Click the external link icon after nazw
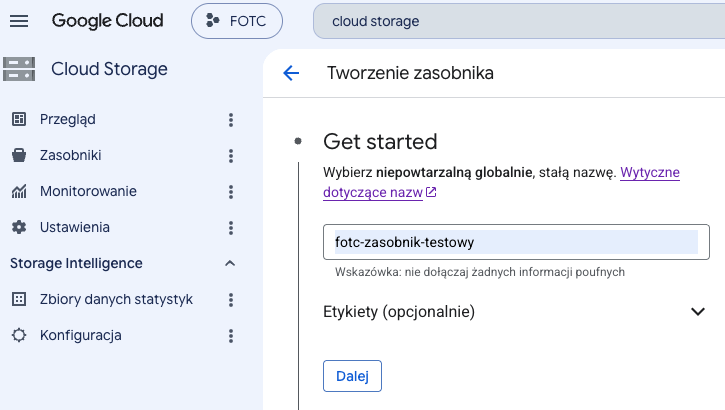This screenshot has width=725, height=410. [x=431, y=192]
